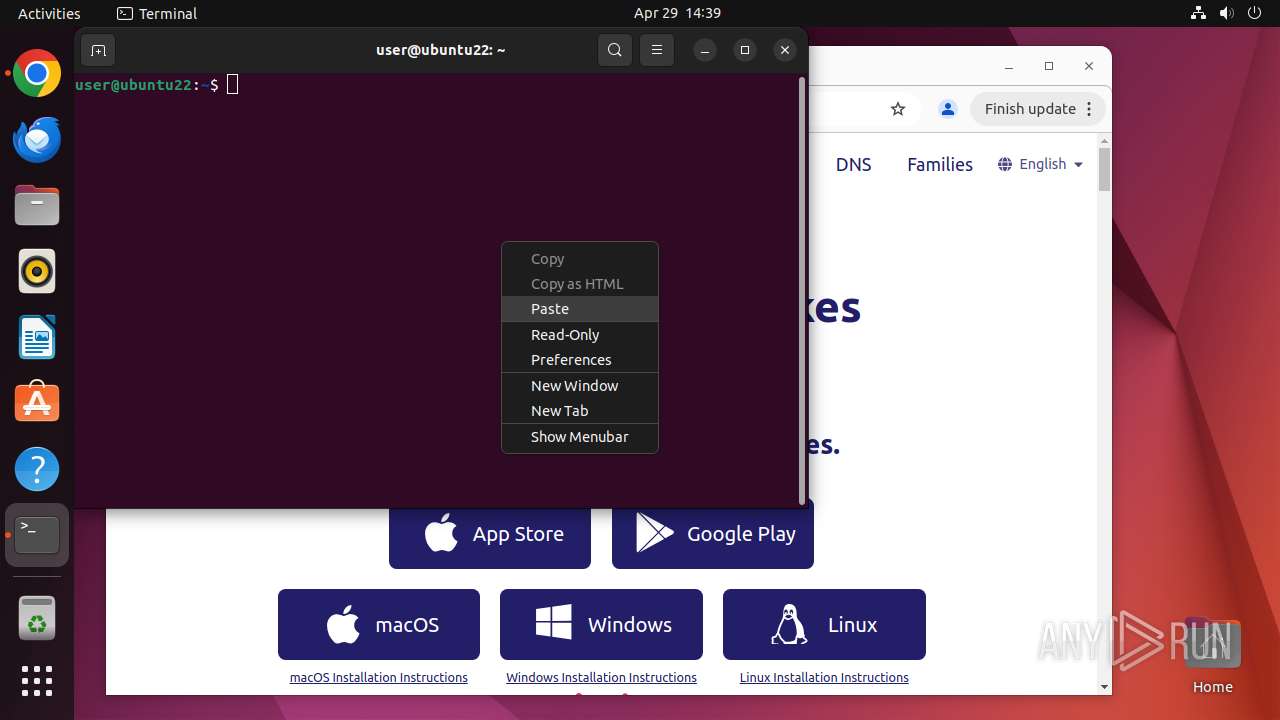Image resolution: width=1280 pixels, height=720 pixels.
Task: Click the Linux download button
Action: (x=824, y=624)
